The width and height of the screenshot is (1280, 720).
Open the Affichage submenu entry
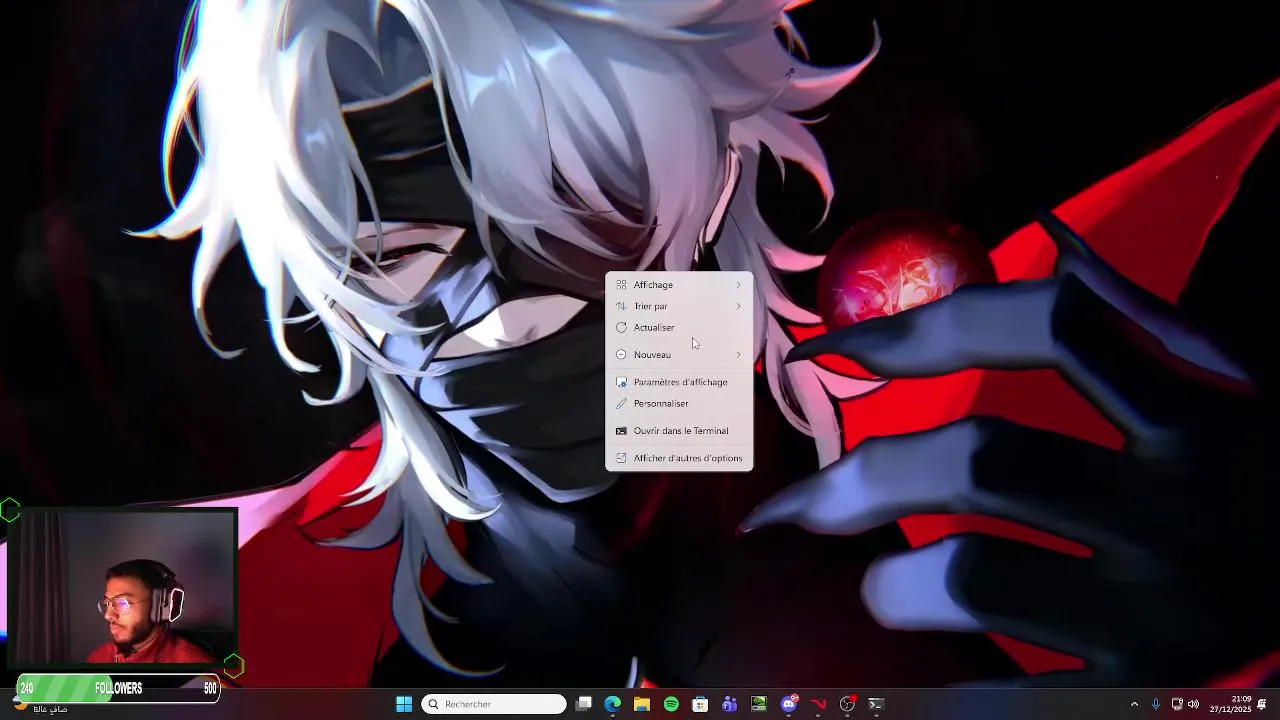pyautogui.click(x=679, y=285)
